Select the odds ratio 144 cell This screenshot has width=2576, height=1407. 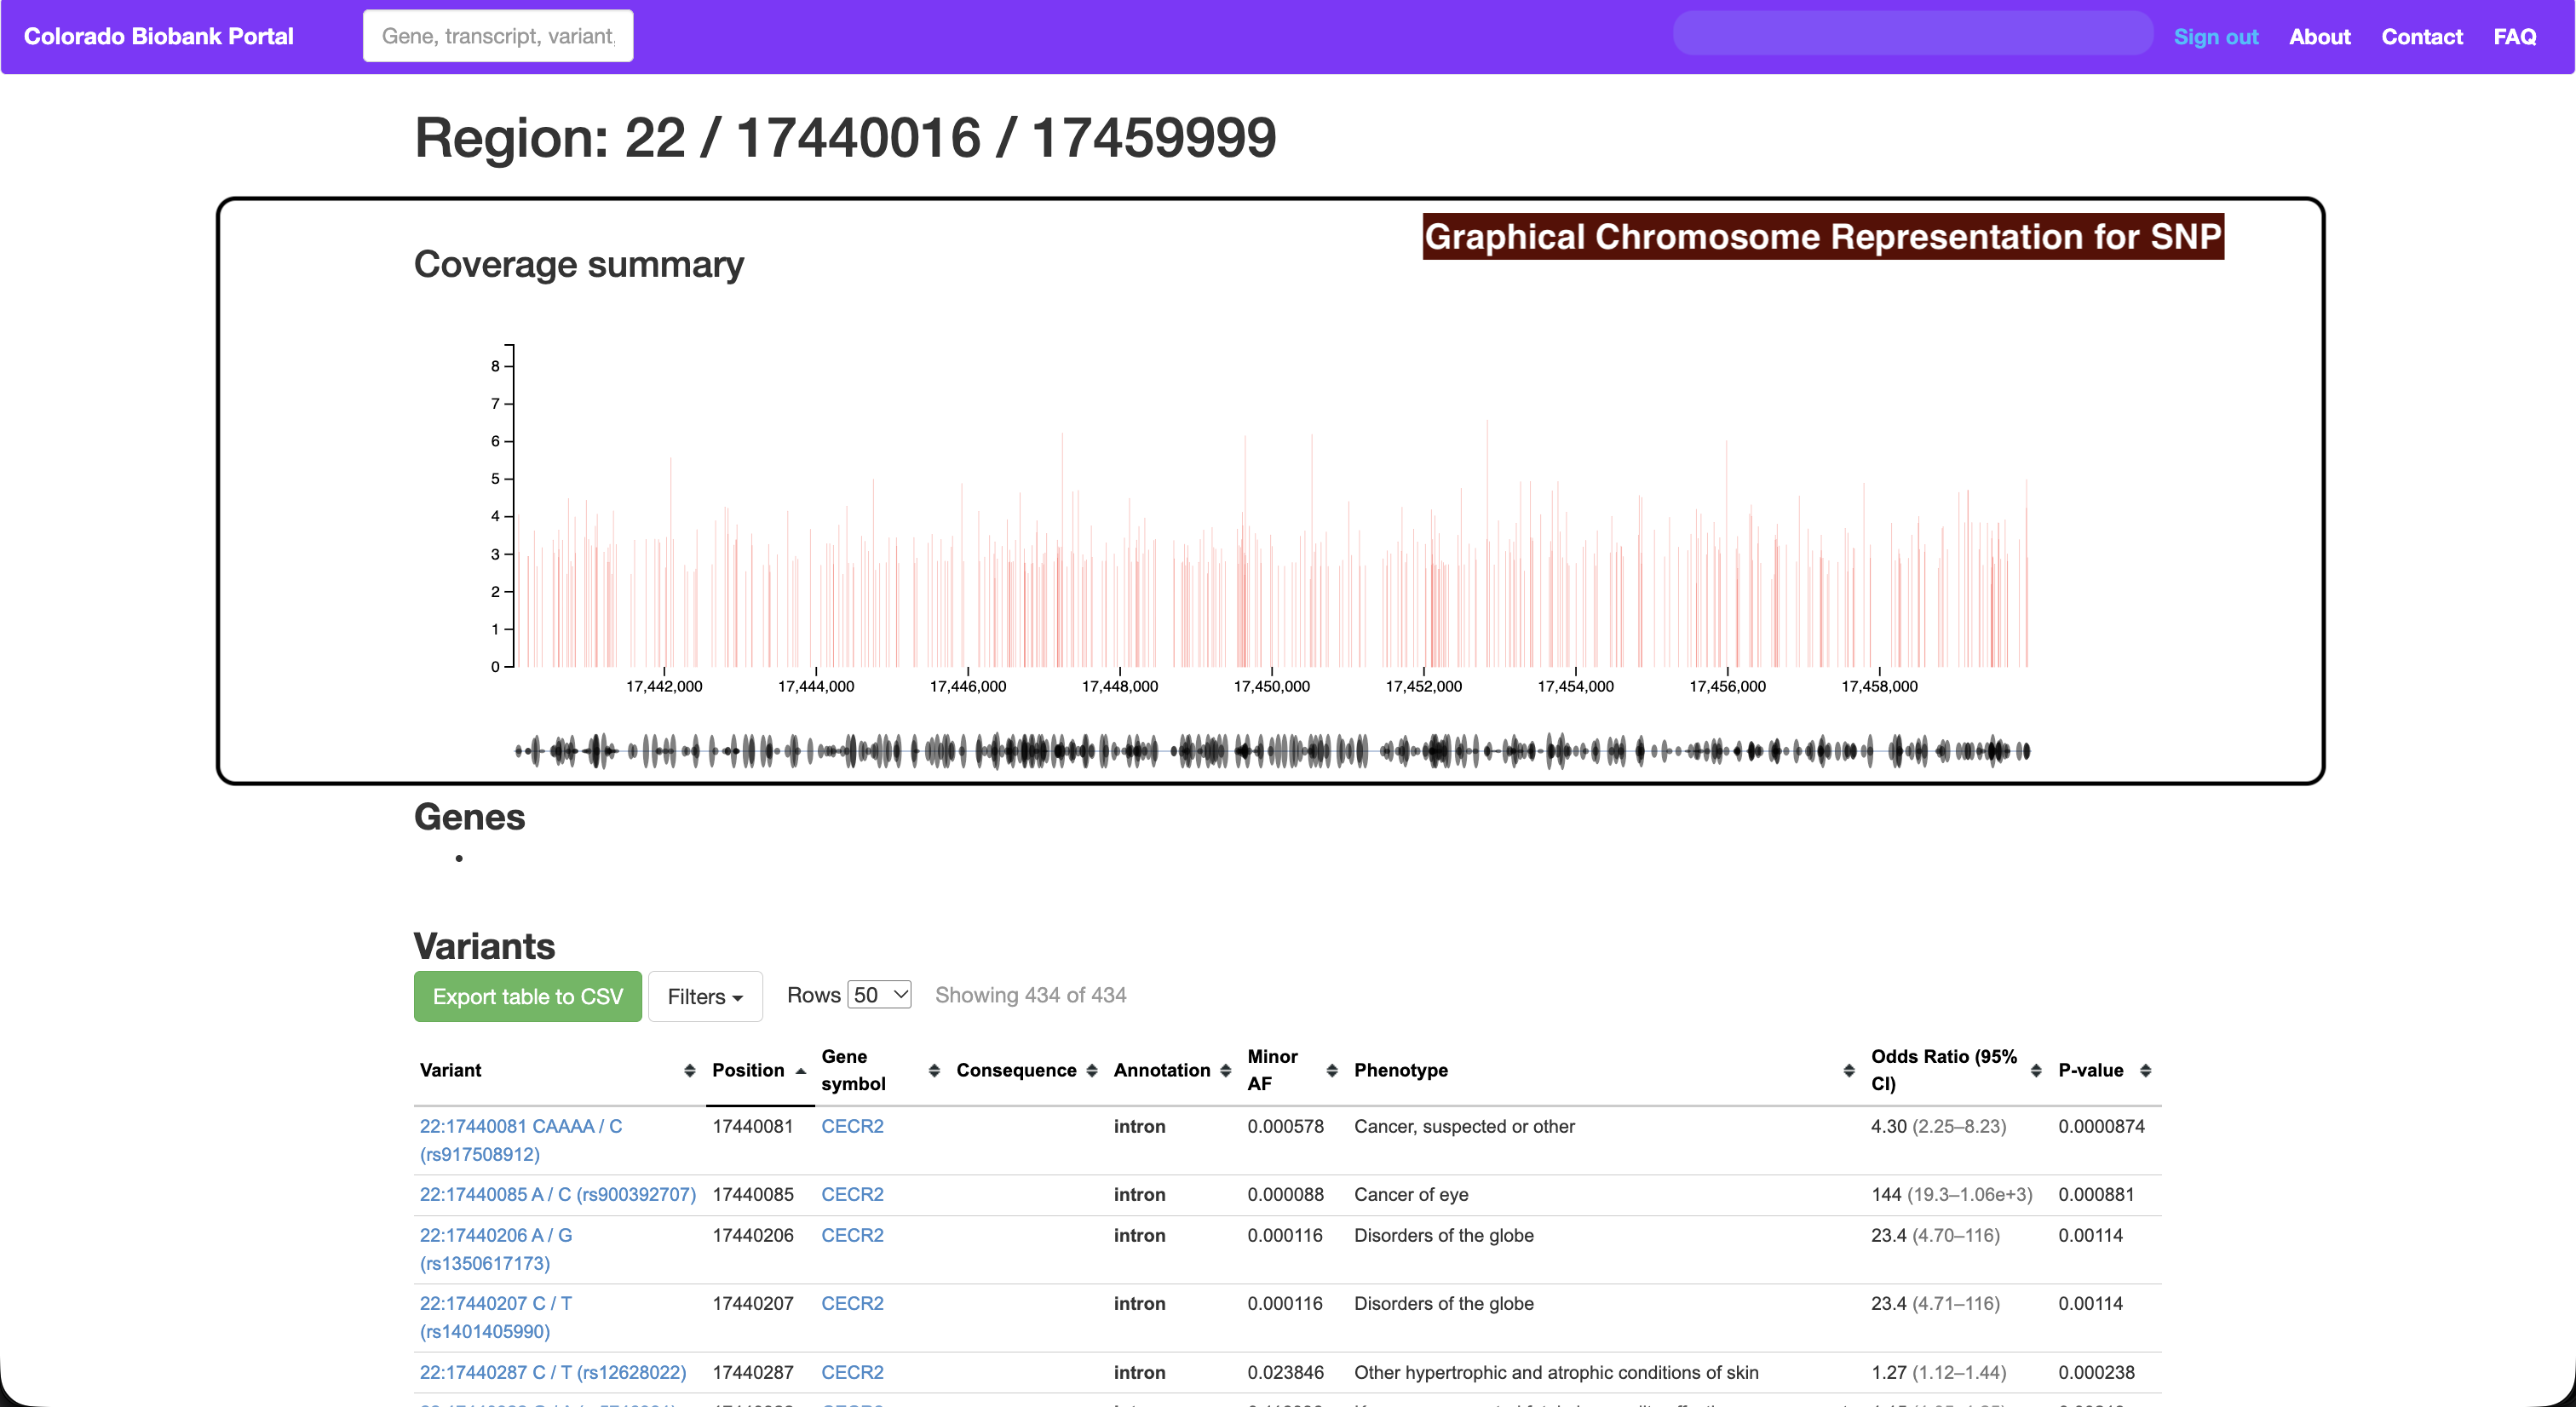pyautogui.click(x=1951, y=1194)
